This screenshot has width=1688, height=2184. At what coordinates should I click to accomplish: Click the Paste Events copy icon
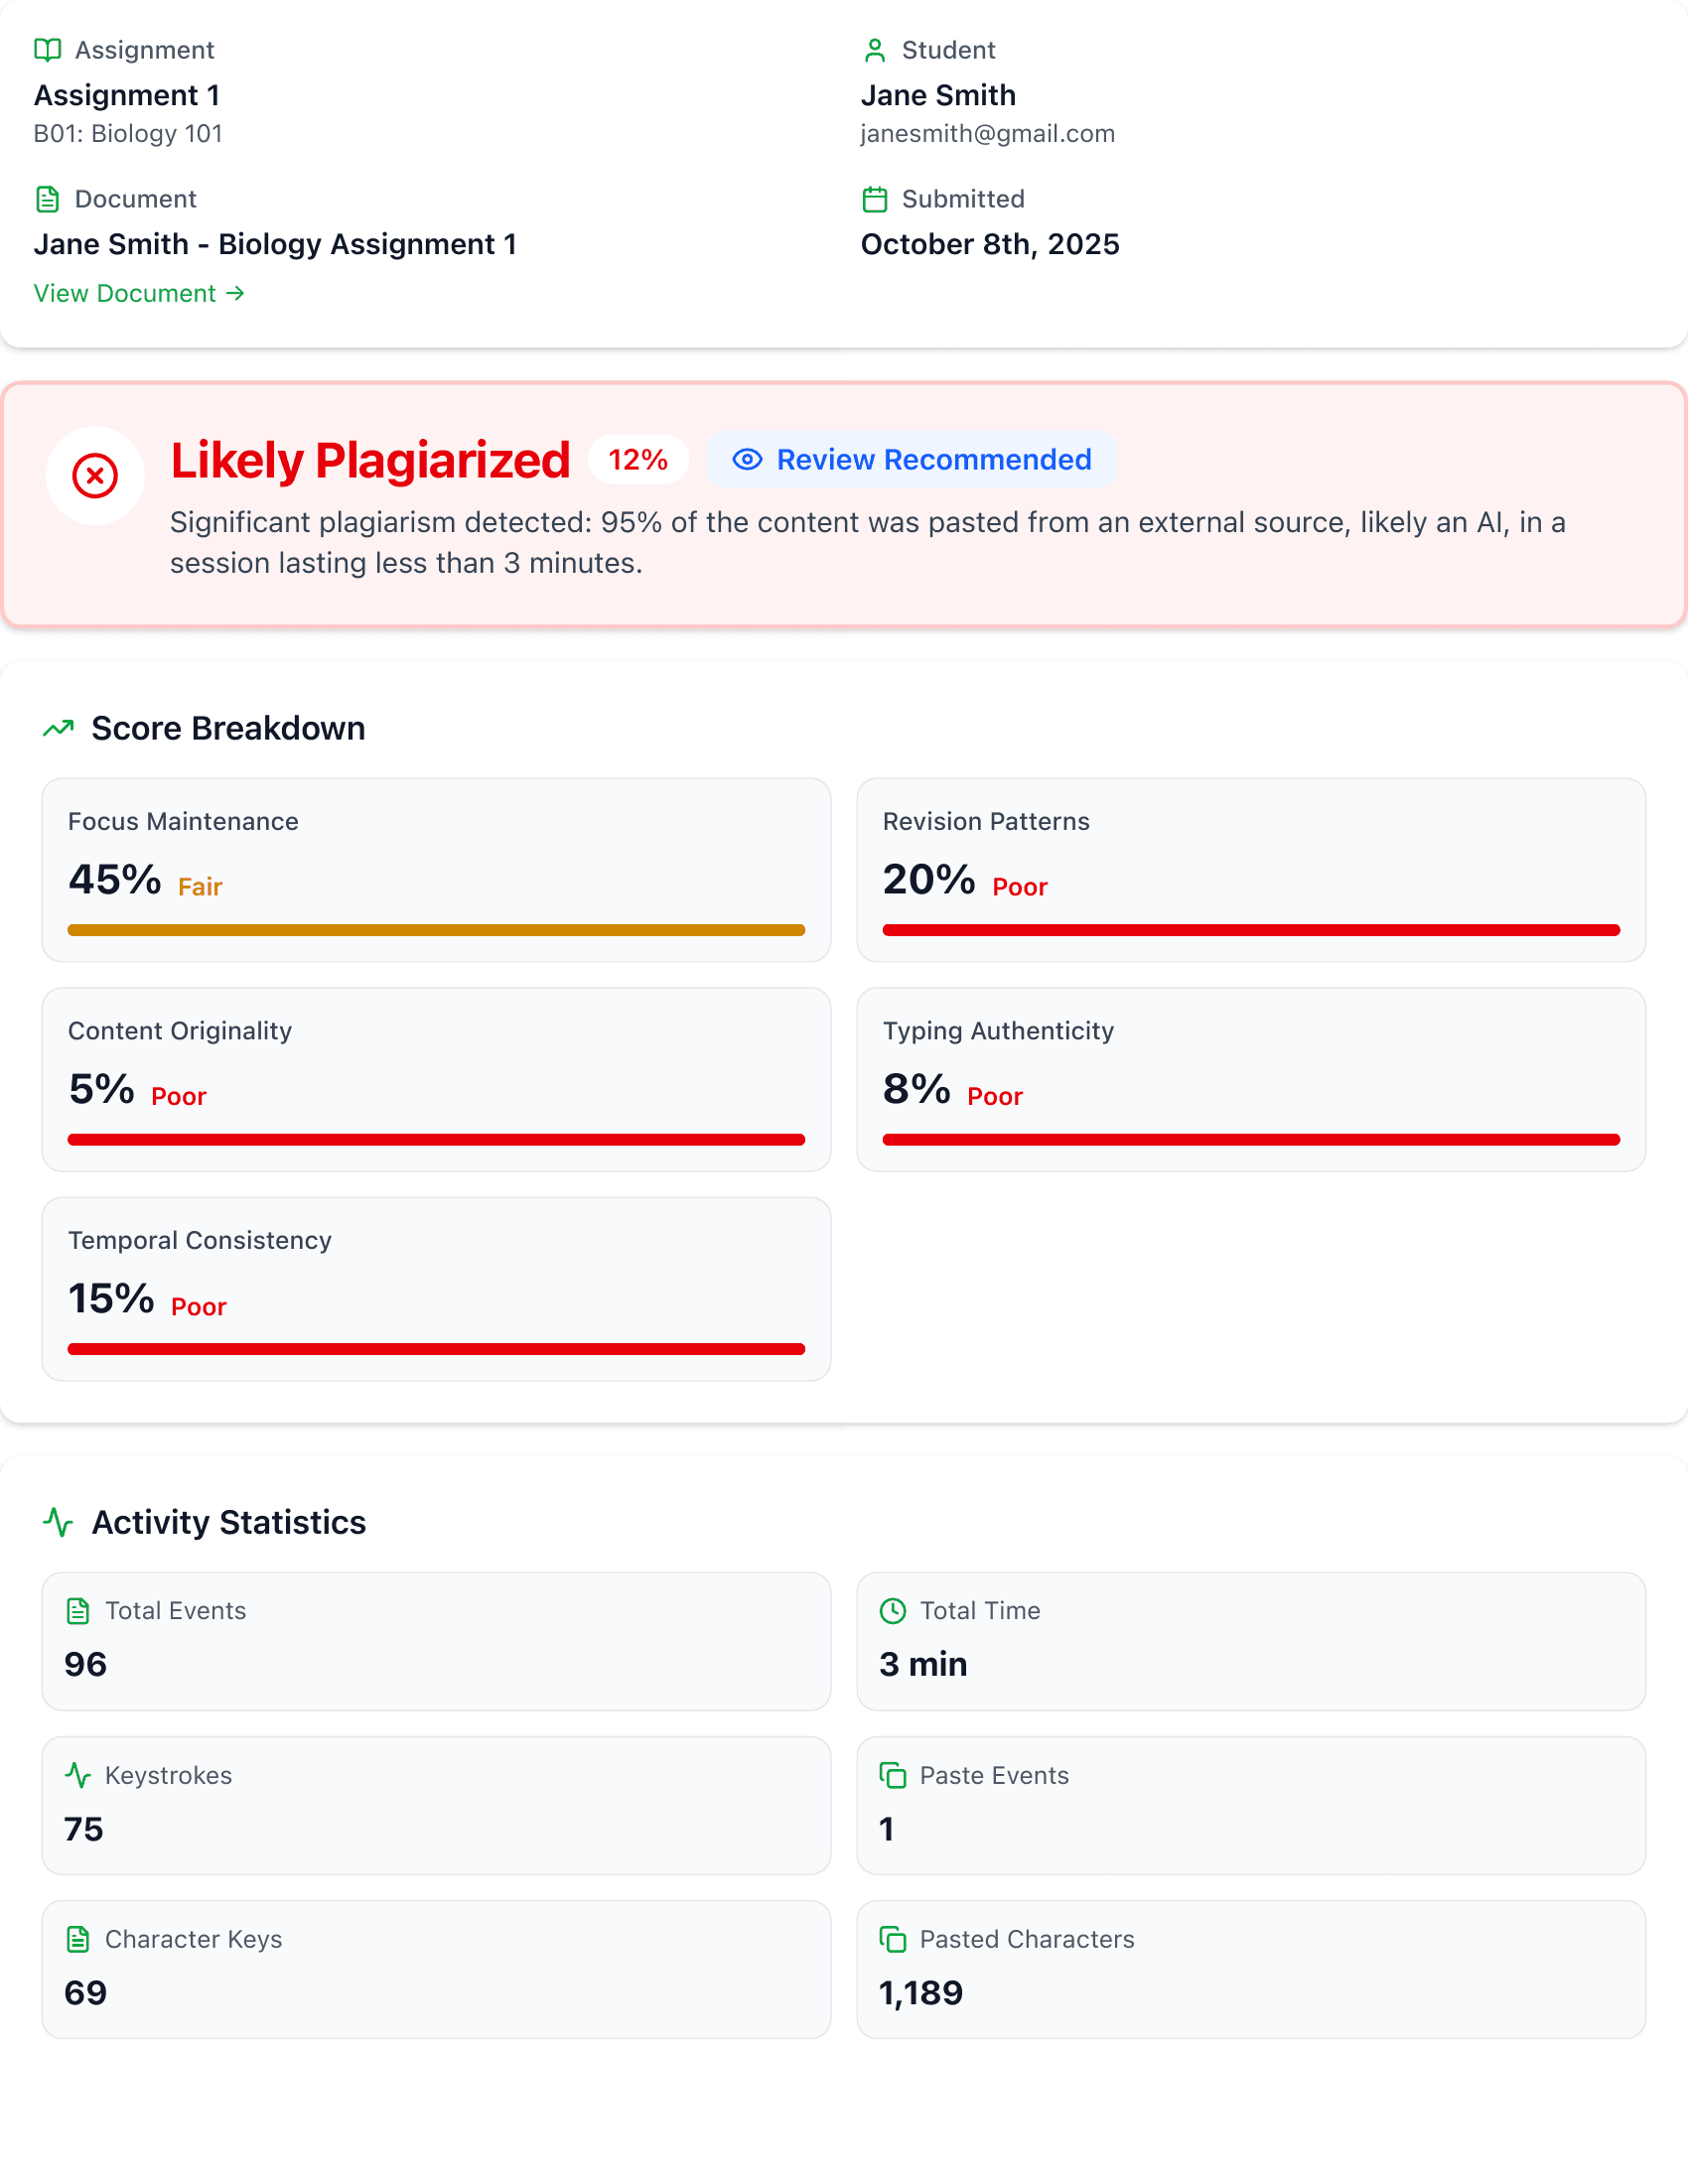892,1775
